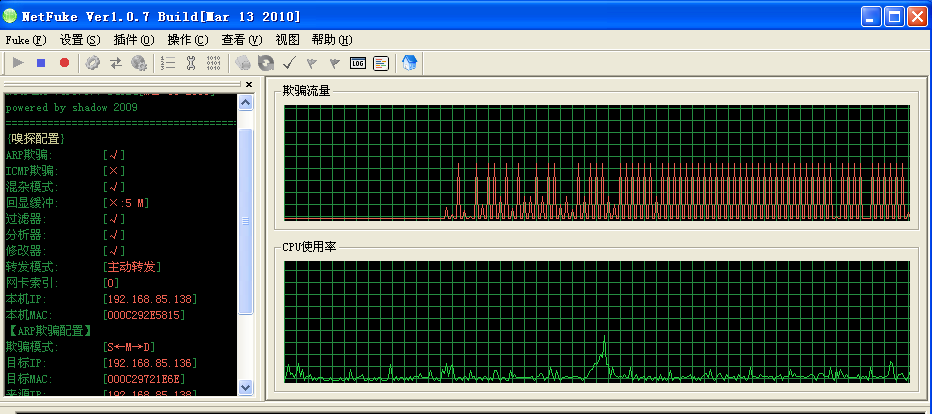Click the 本机IP row label

pos(25,299)
